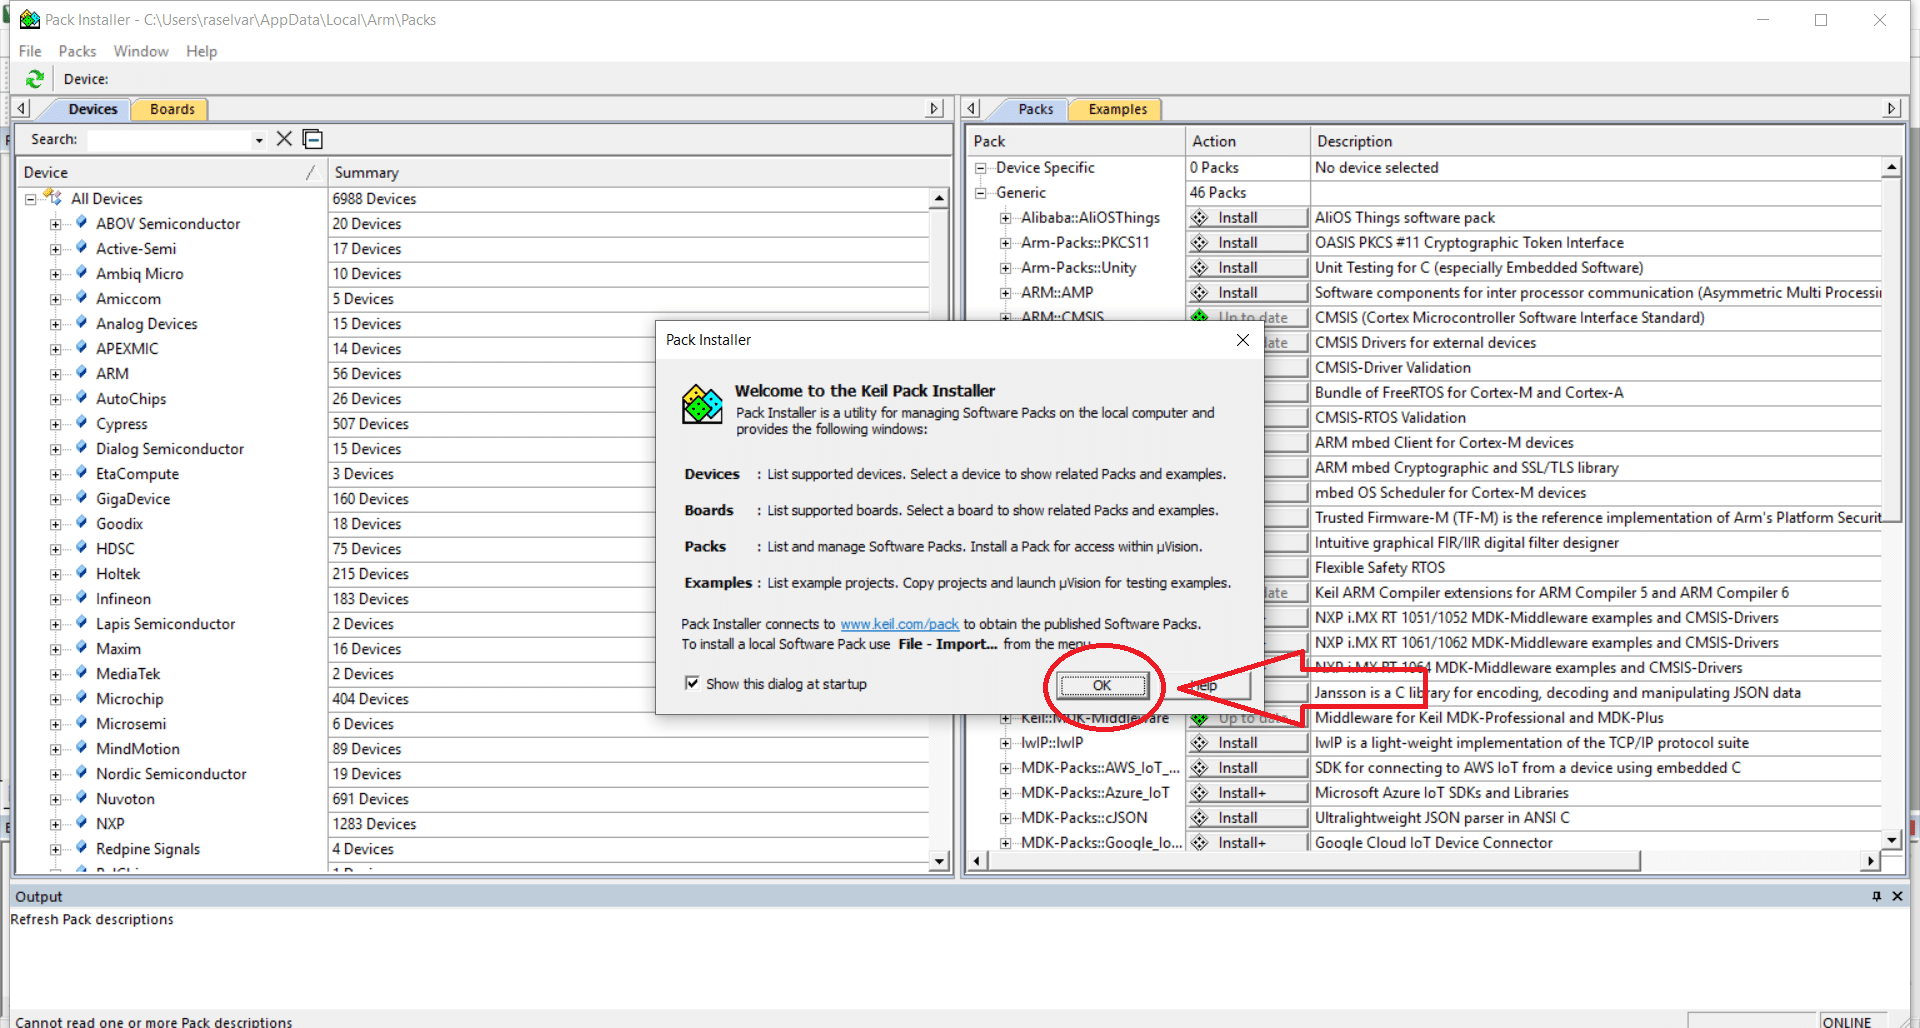This screenshot has height=1028, width=1920.
Task: Expand the Arm-Packs::Unity pack node
Action: point(1006,268)
